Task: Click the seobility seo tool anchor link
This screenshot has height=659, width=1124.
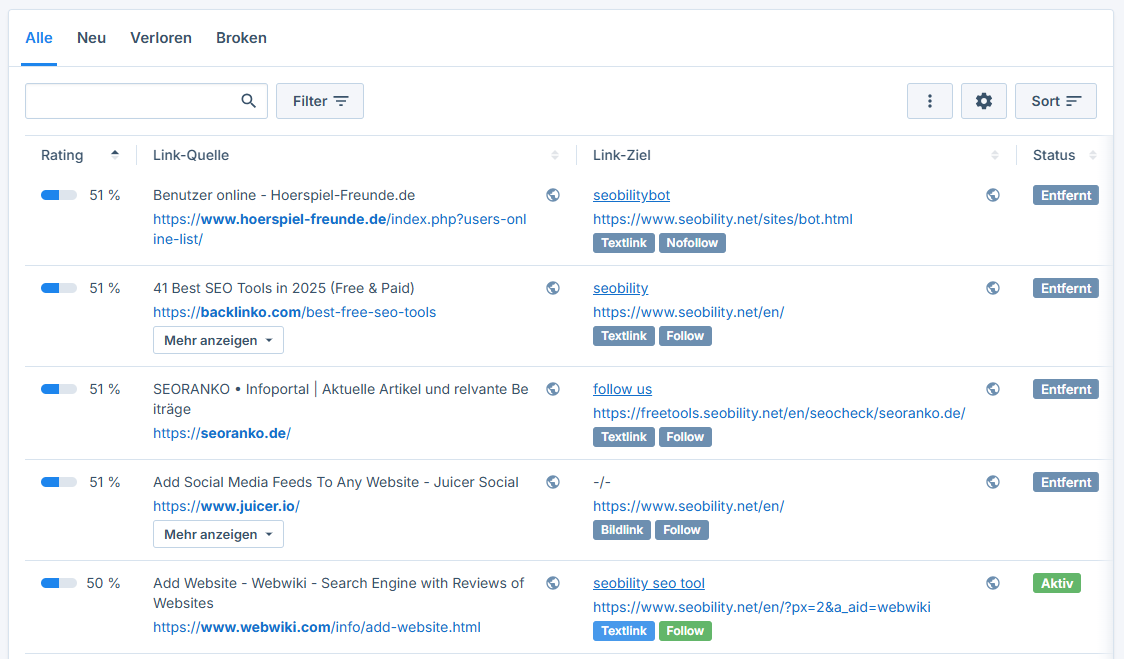Action: [x=649, y=583]
